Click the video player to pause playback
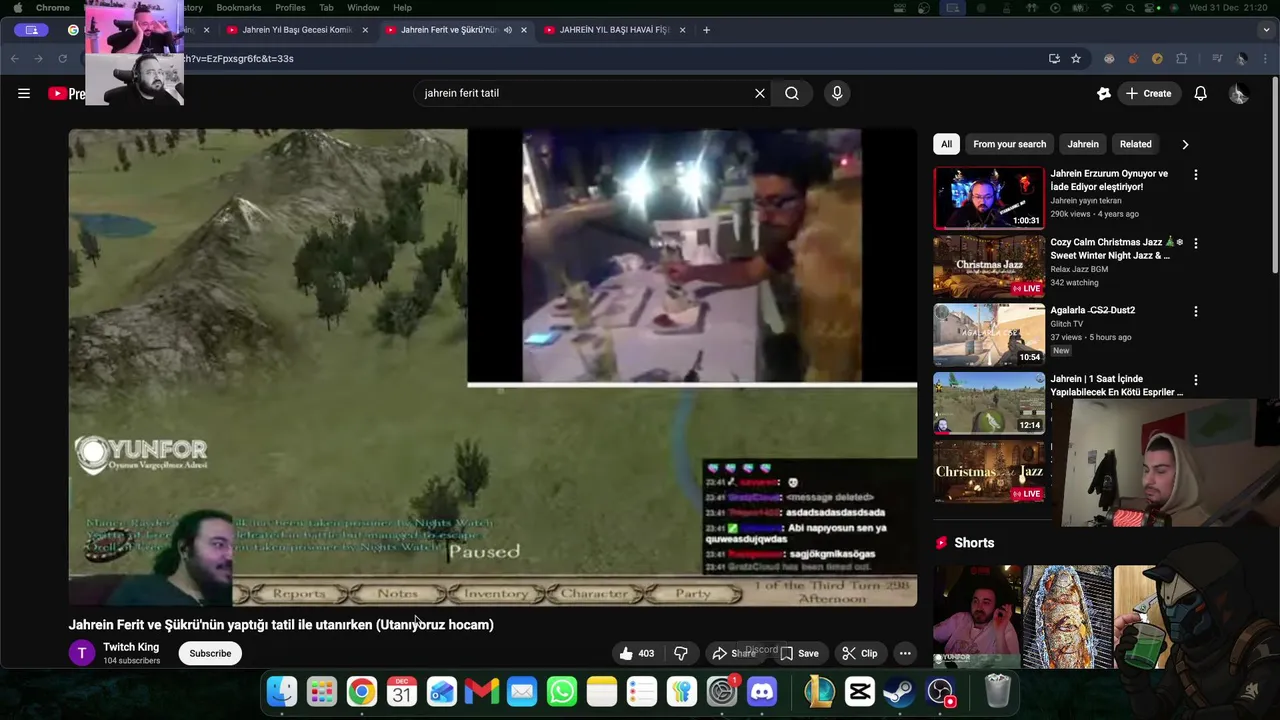Image resolution: width=1280 pixels, height=720 pixels. 492,367
